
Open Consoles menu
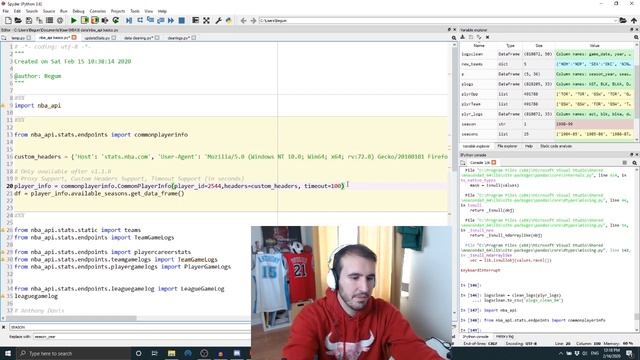tap(98, 11)
